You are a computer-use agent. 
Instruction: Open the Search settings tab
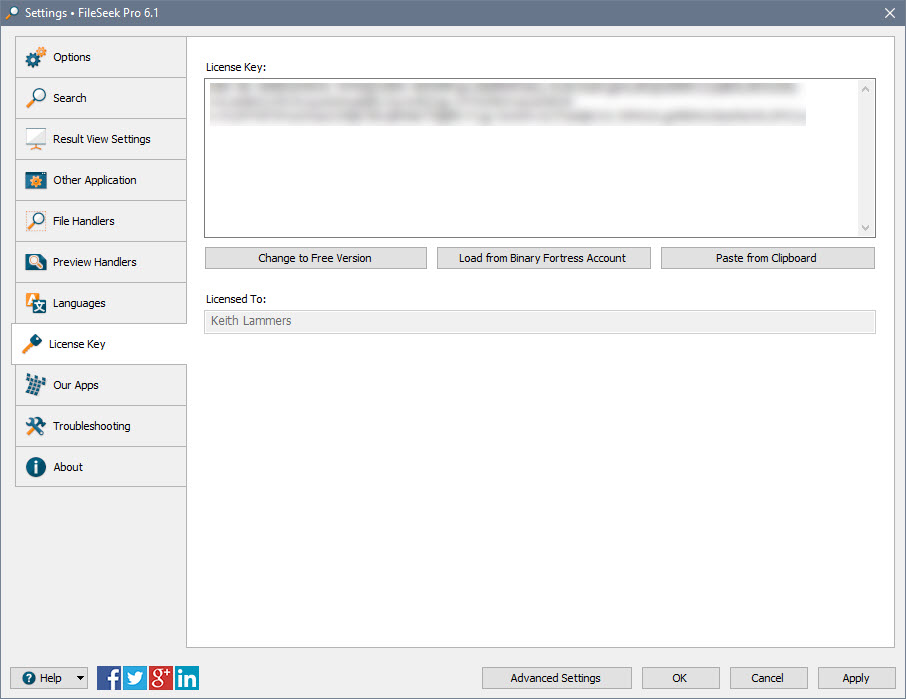101,98
